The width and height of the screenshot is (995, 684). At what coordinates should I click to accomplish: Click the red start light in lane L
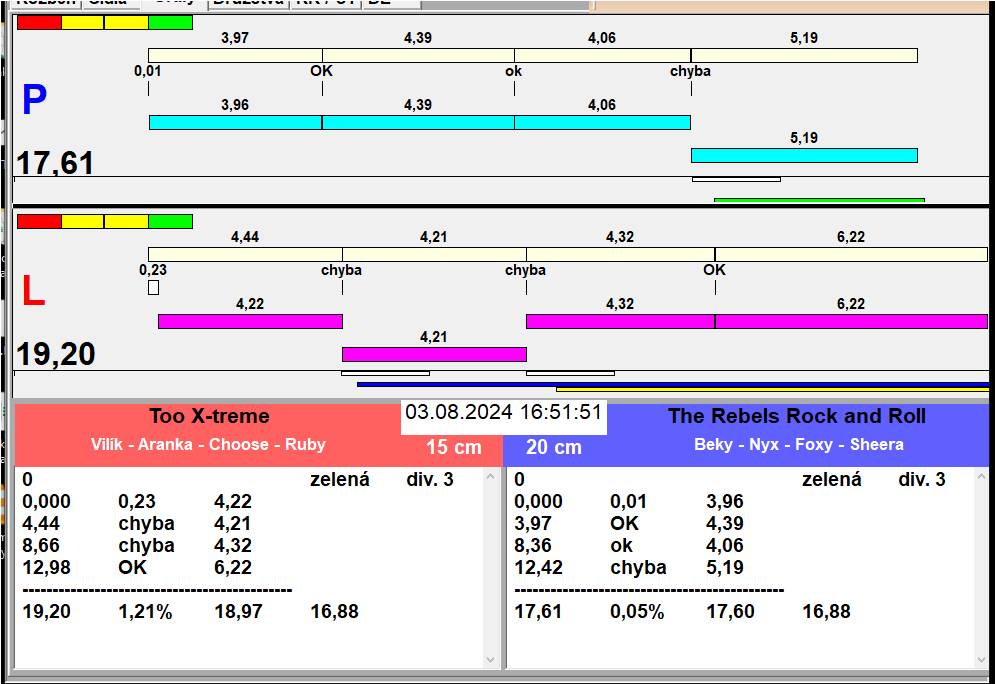pos(39,221)
